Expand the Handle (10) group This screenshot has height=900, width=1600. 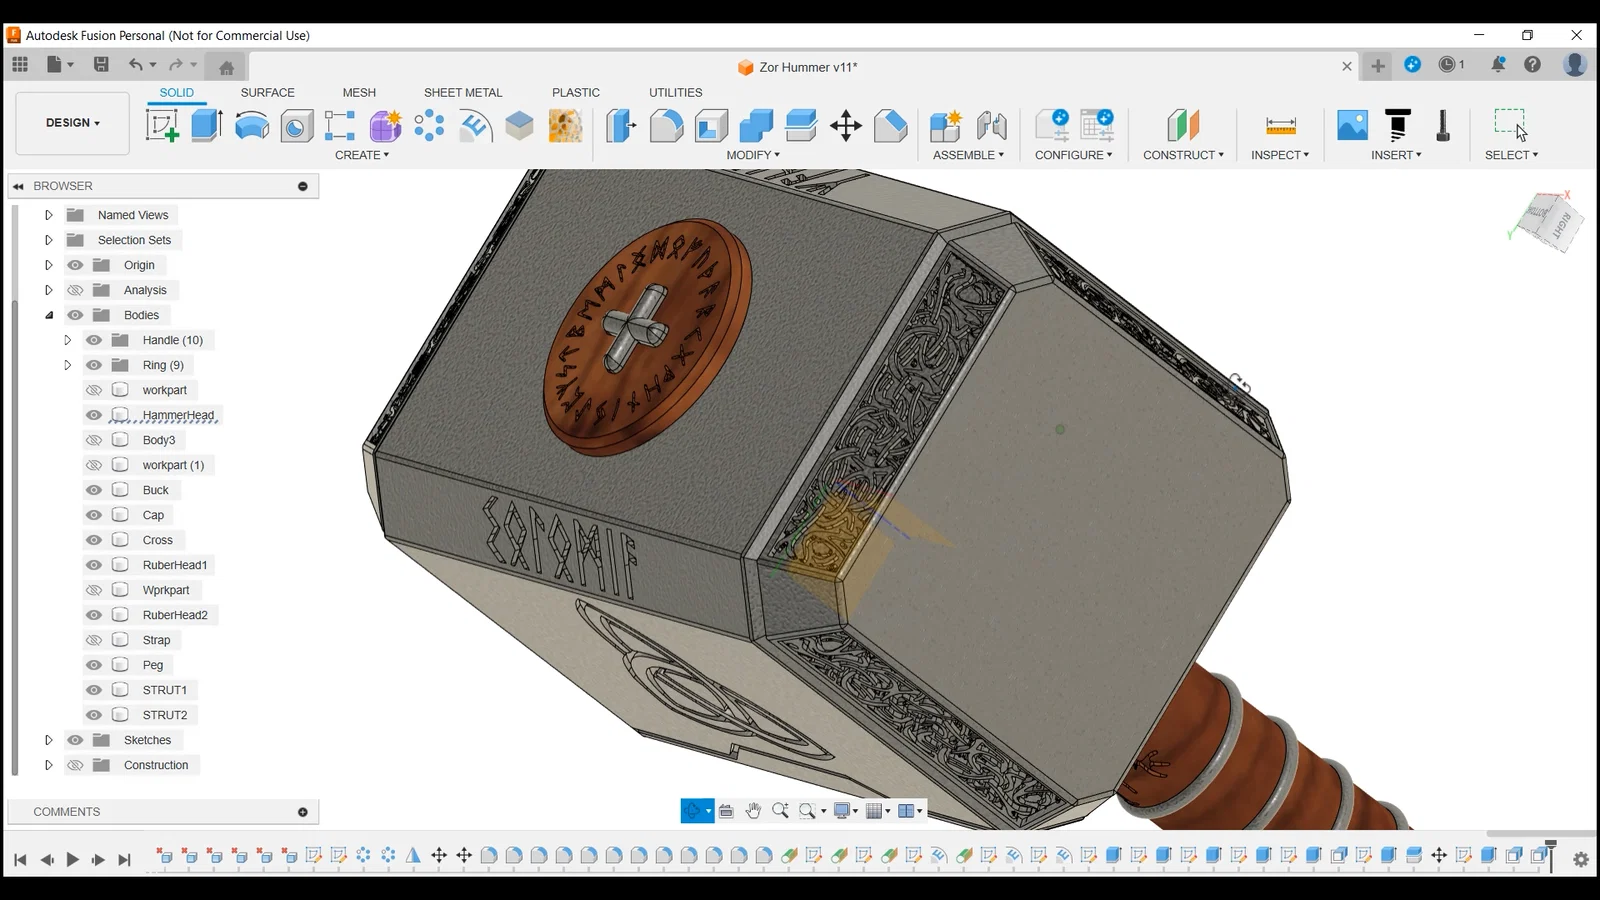point(67,340)
